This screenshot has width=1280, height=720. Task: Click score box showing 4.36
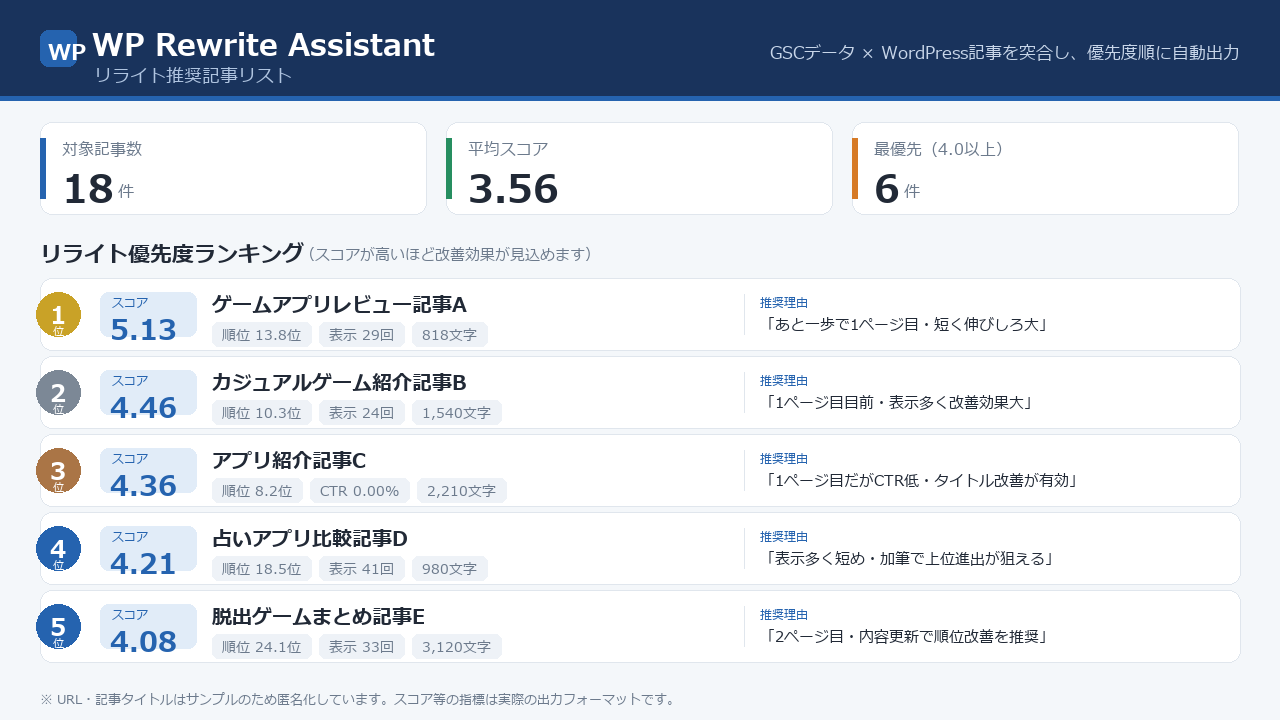point(148,473)
